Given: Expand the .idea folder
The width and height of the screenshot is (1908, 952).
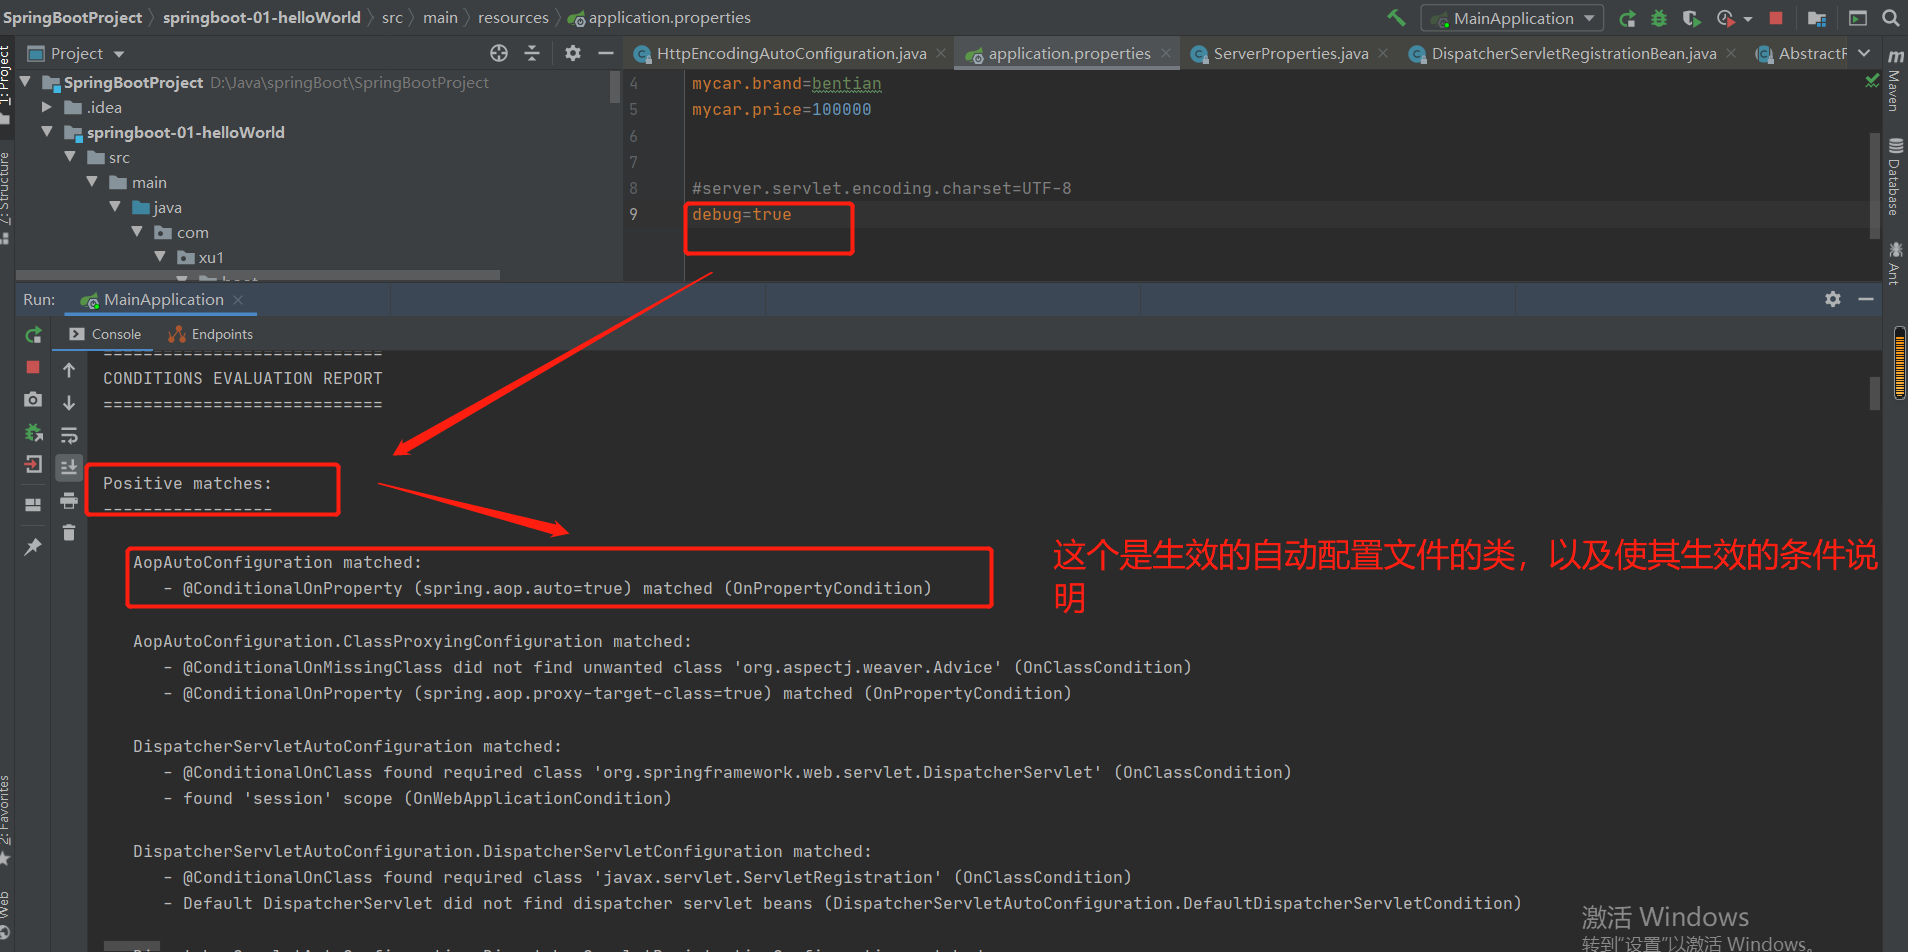Looking at the screenshot, I should (x=47, y=107).
